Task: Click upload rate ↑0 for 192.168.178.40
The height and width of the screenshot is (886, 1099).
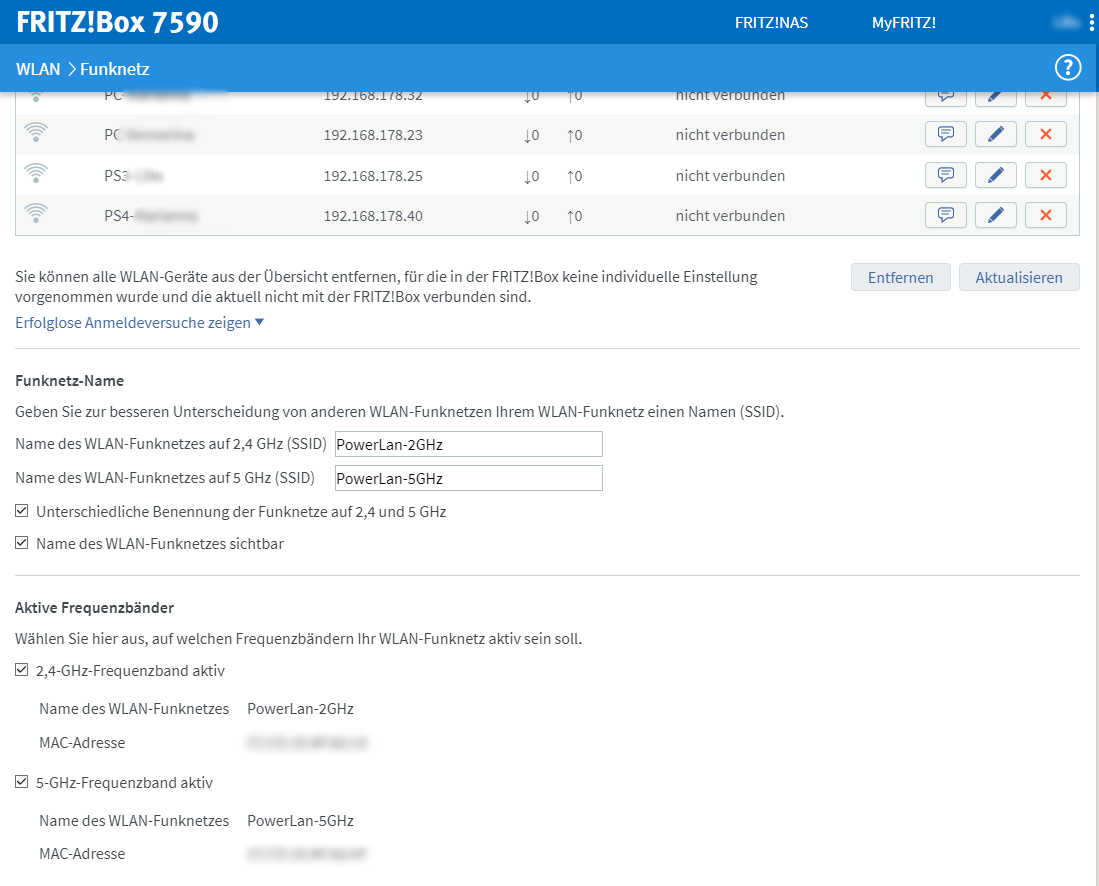Action: [574, 217]
